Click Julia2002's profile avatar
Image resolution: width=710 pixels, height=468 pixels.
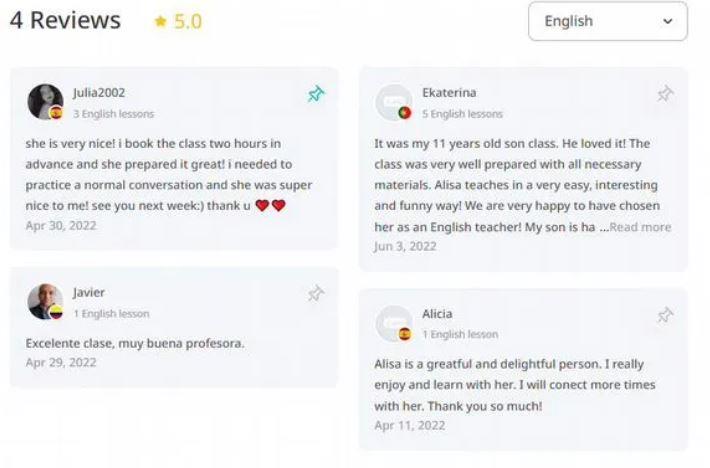point(45,101)
